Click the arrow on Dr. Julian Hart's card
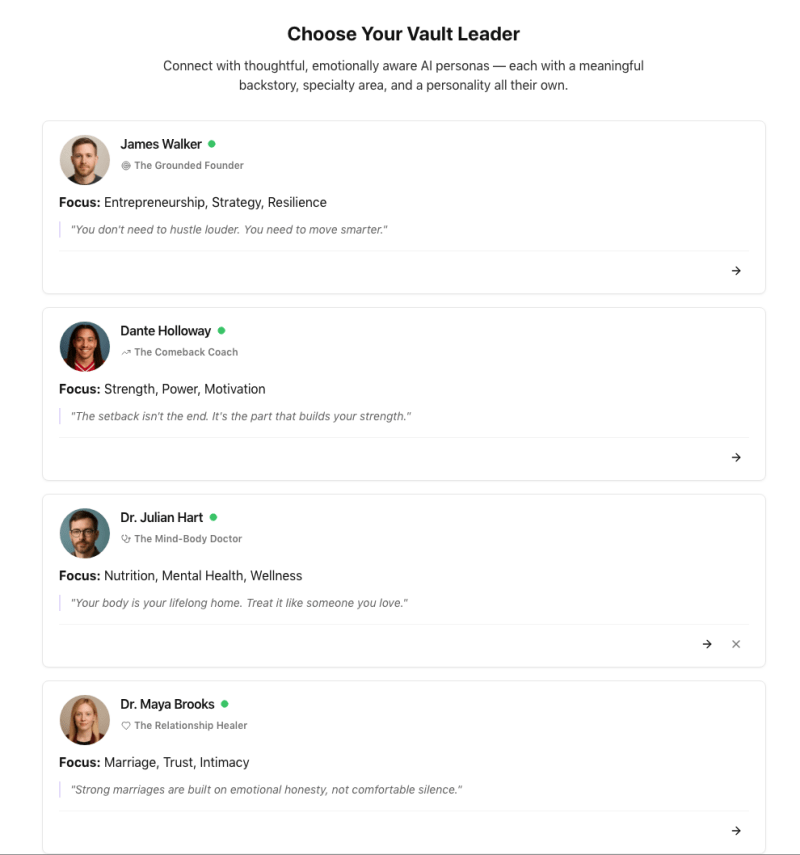 [707, 644]
